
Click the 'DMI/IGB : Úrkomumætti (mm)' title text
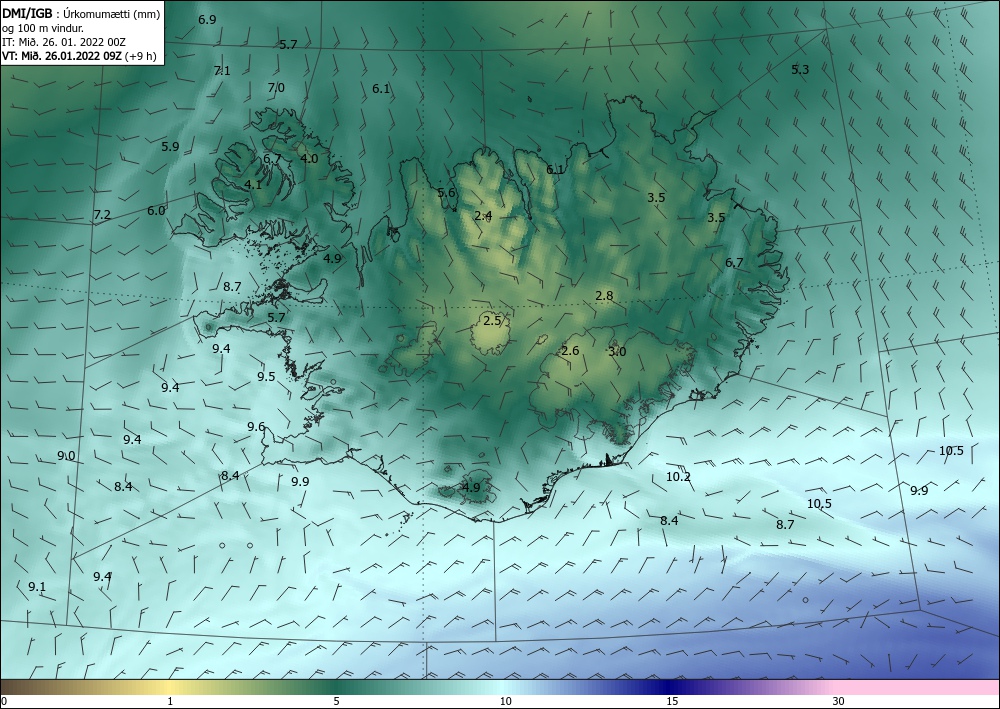tap(81, 13)
